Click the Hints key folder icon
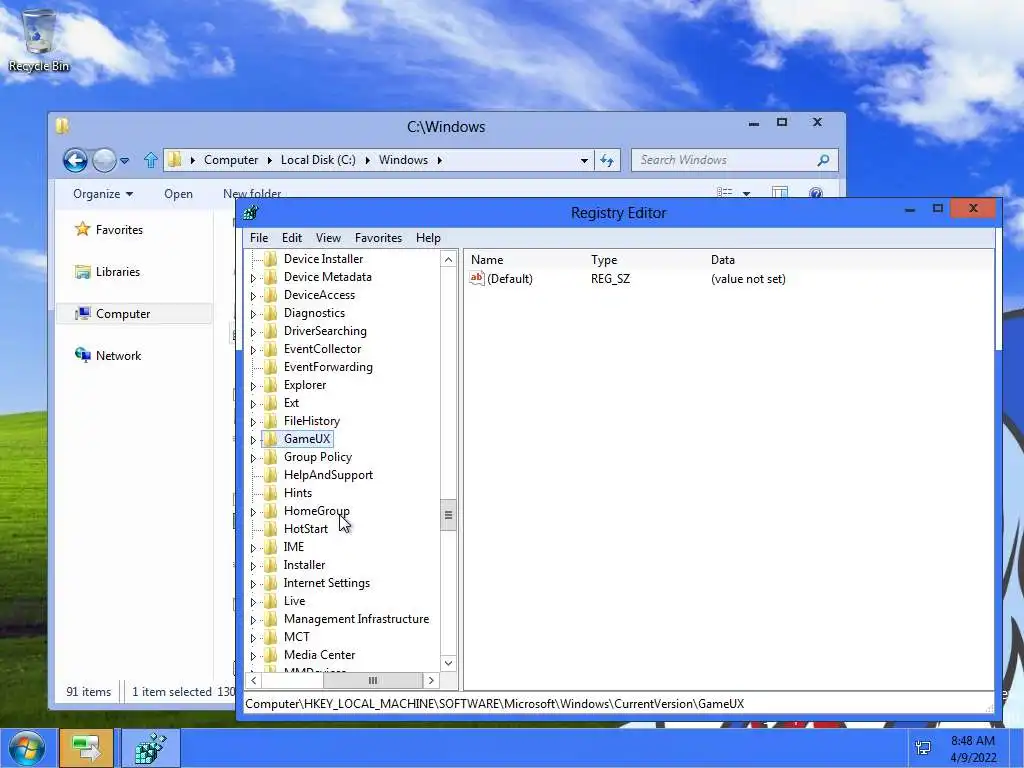This screenshot has height=768, width=1024. 270,493
